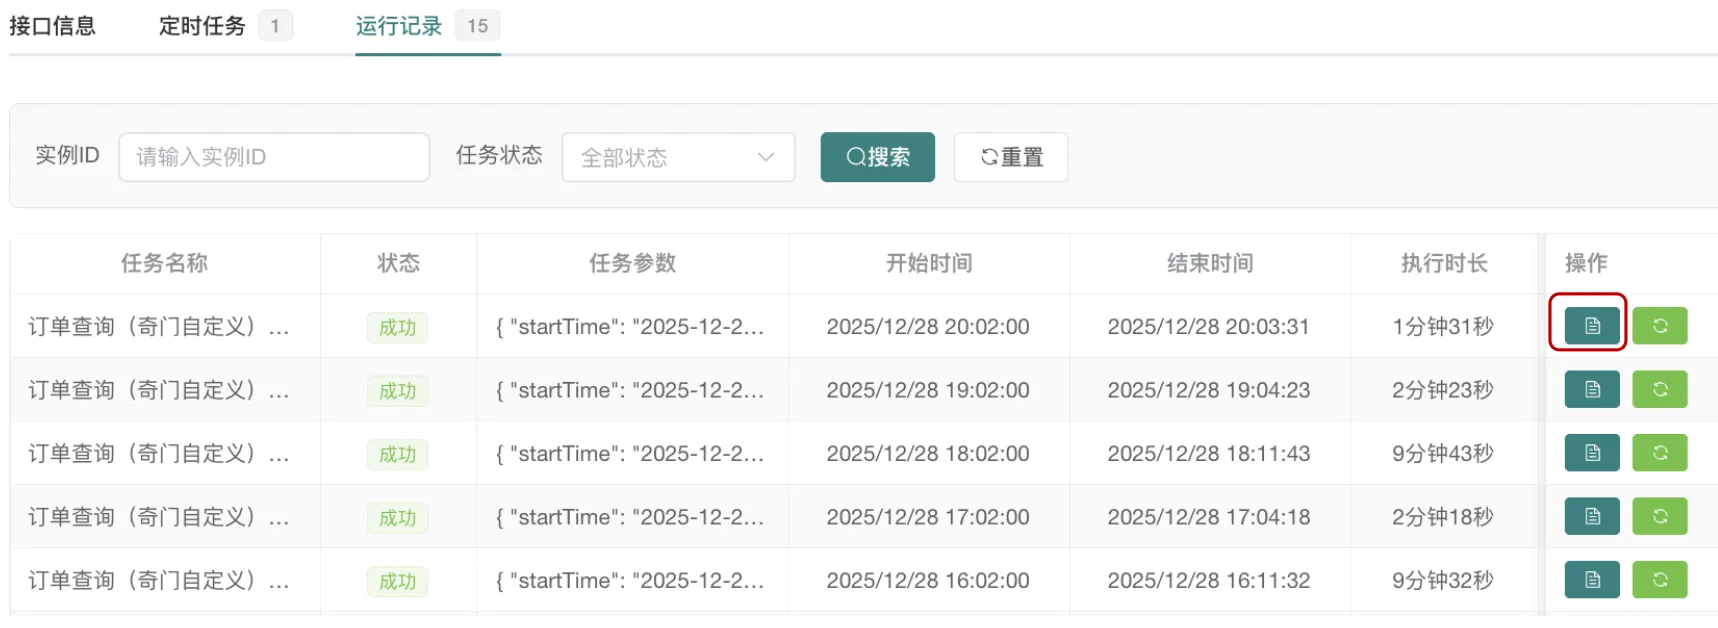Open the 定时任务 tab
Image resolution: width=1718 pixels, height=628 pixels.
coord(202,26)
